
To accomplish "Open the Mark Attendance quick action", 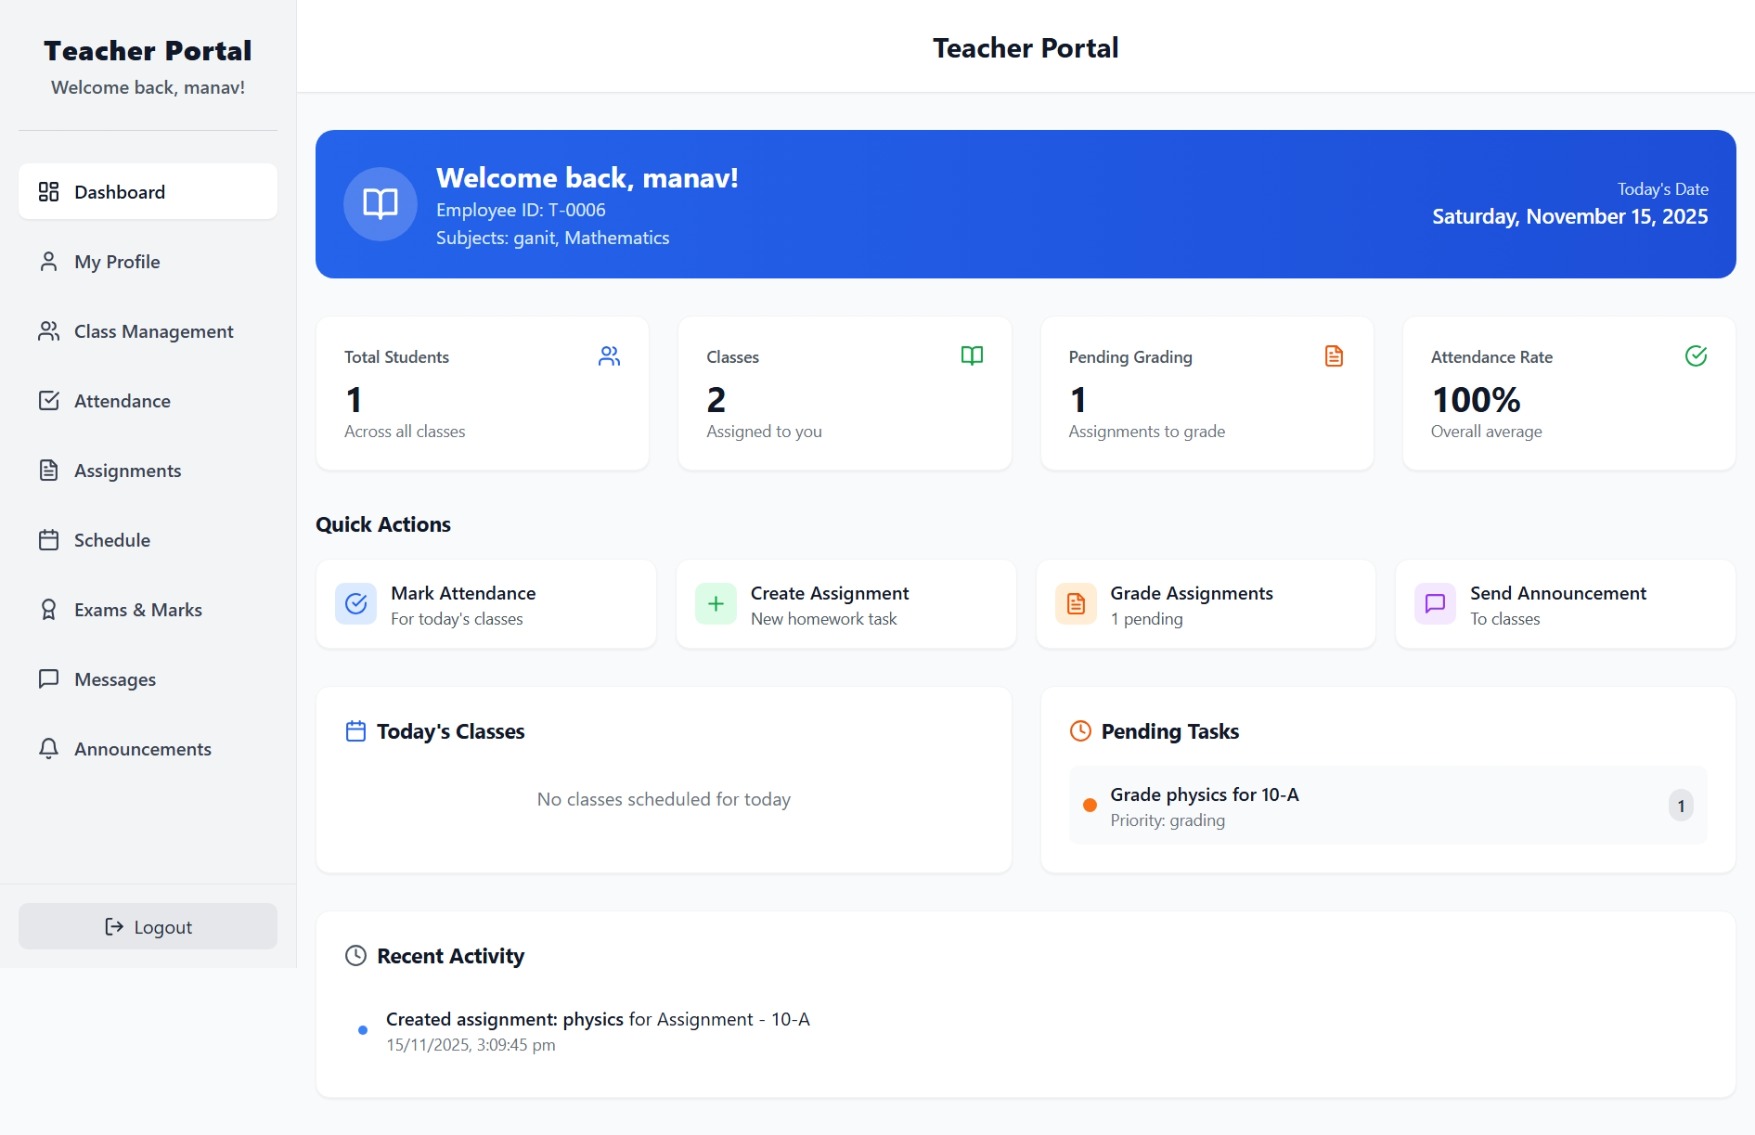I will [x=485, y=604].
